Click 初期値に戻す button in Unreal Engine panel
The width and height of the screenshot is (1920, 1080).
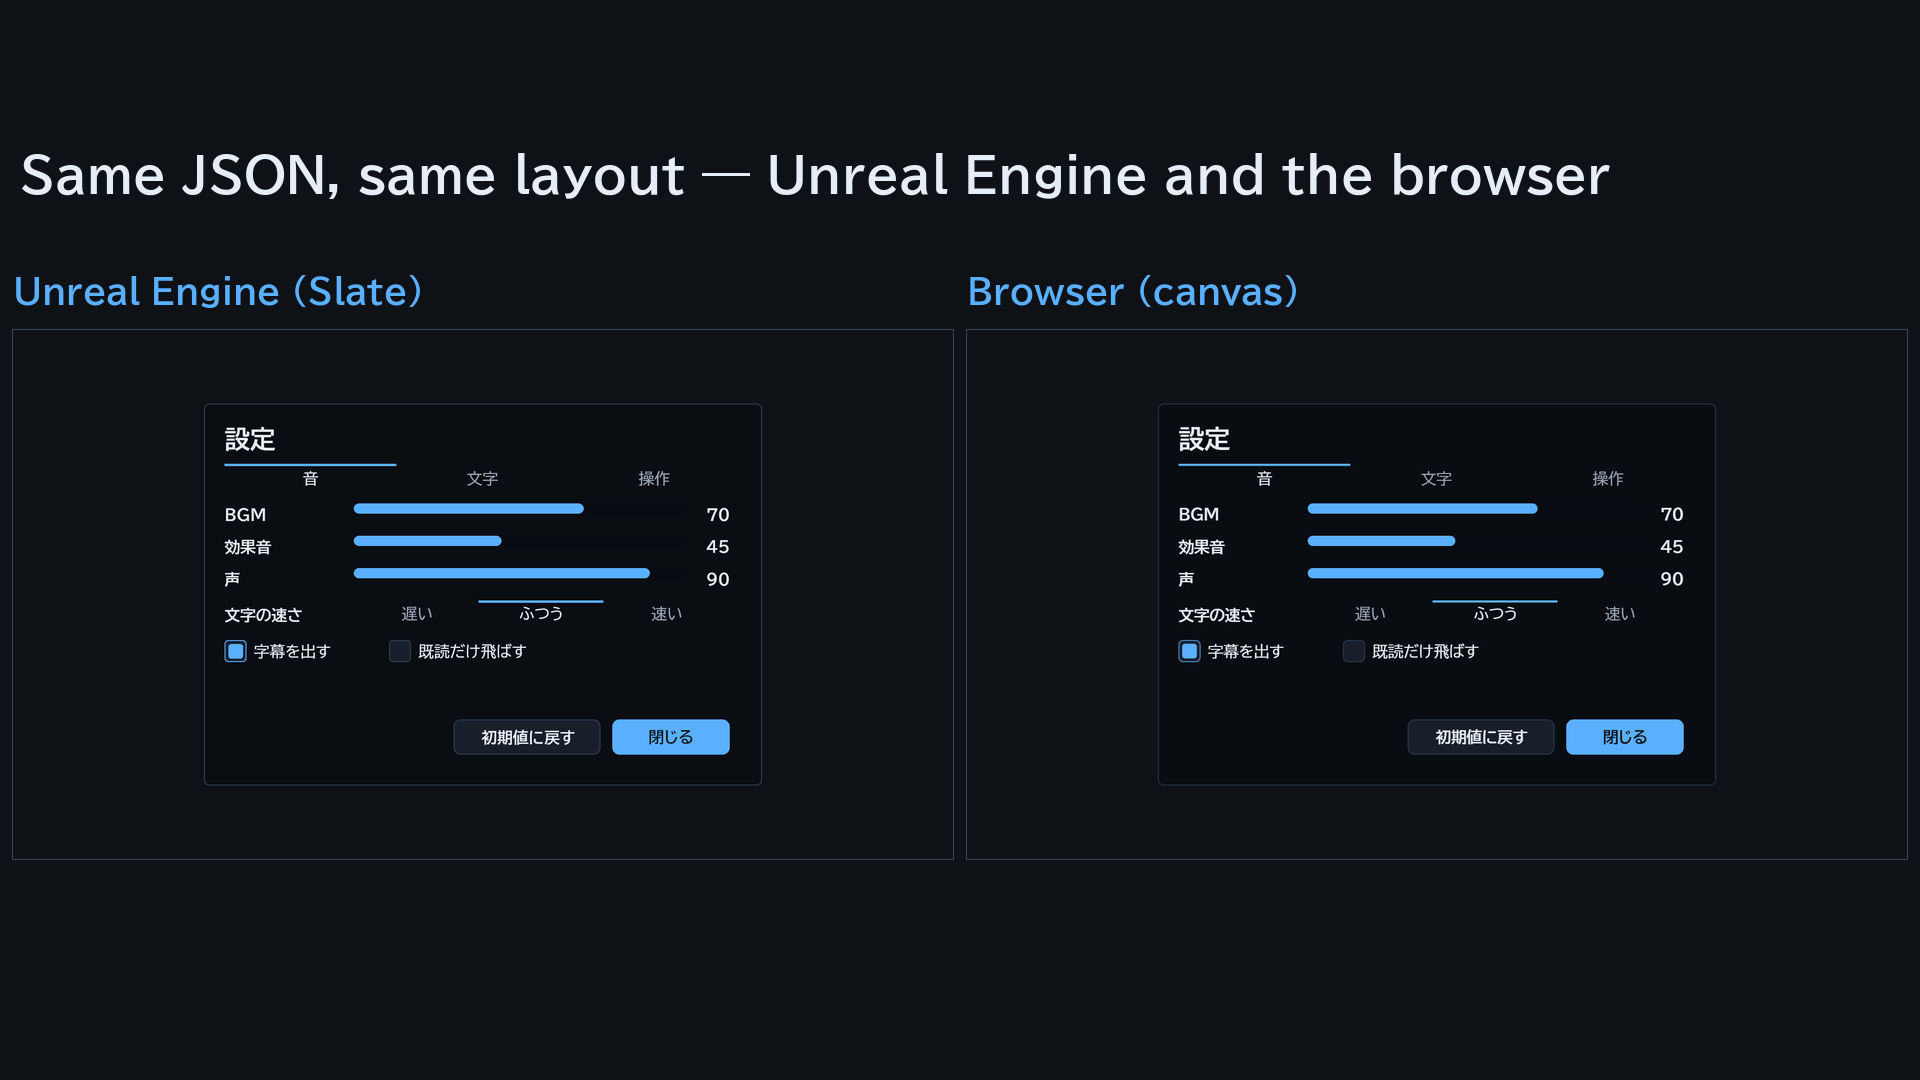[x=527, y=737]
